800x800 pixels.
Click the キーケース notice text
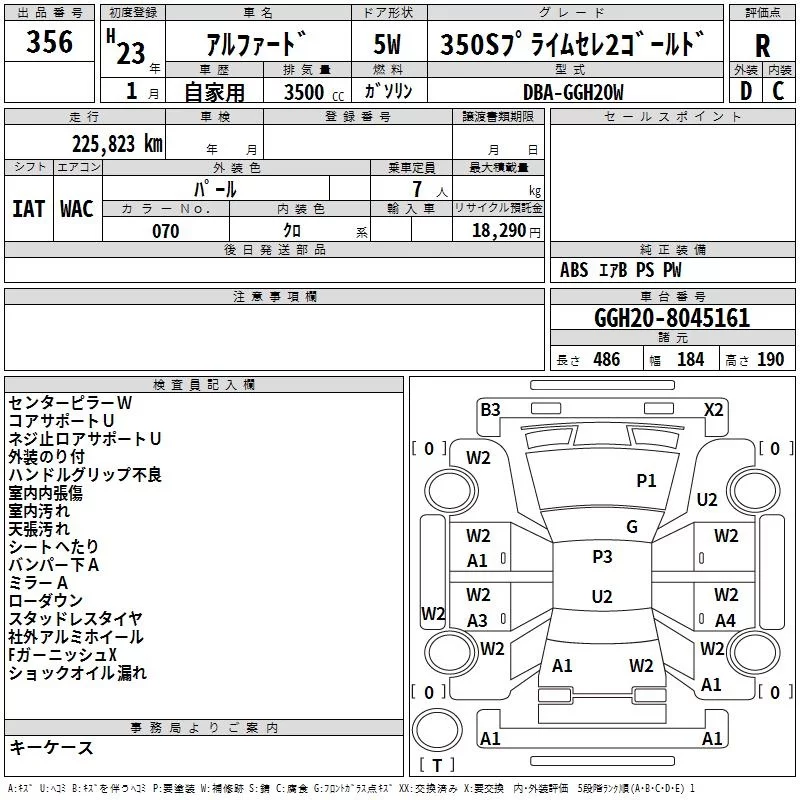[x=51, y=747]
